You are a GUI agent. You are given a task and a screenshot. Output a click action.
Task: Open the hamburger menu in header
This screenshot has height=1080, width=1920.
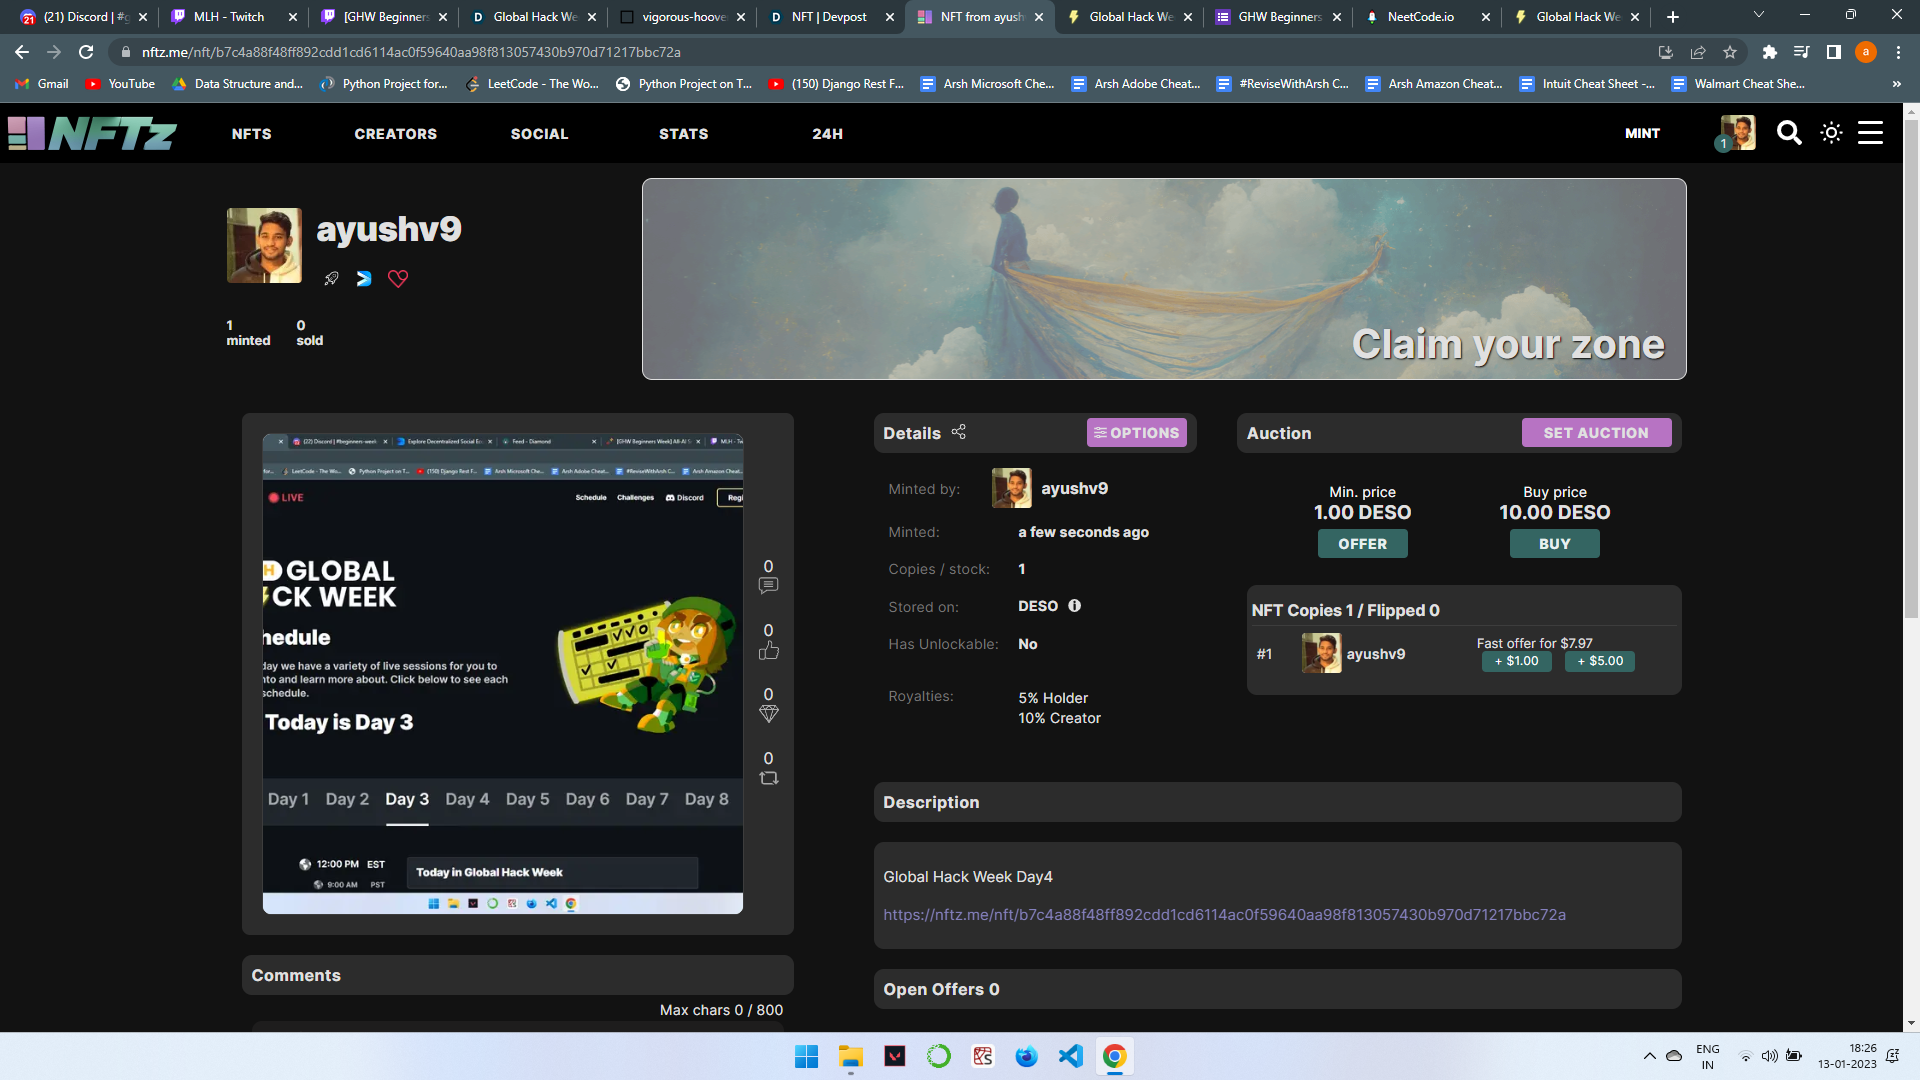1870,133
